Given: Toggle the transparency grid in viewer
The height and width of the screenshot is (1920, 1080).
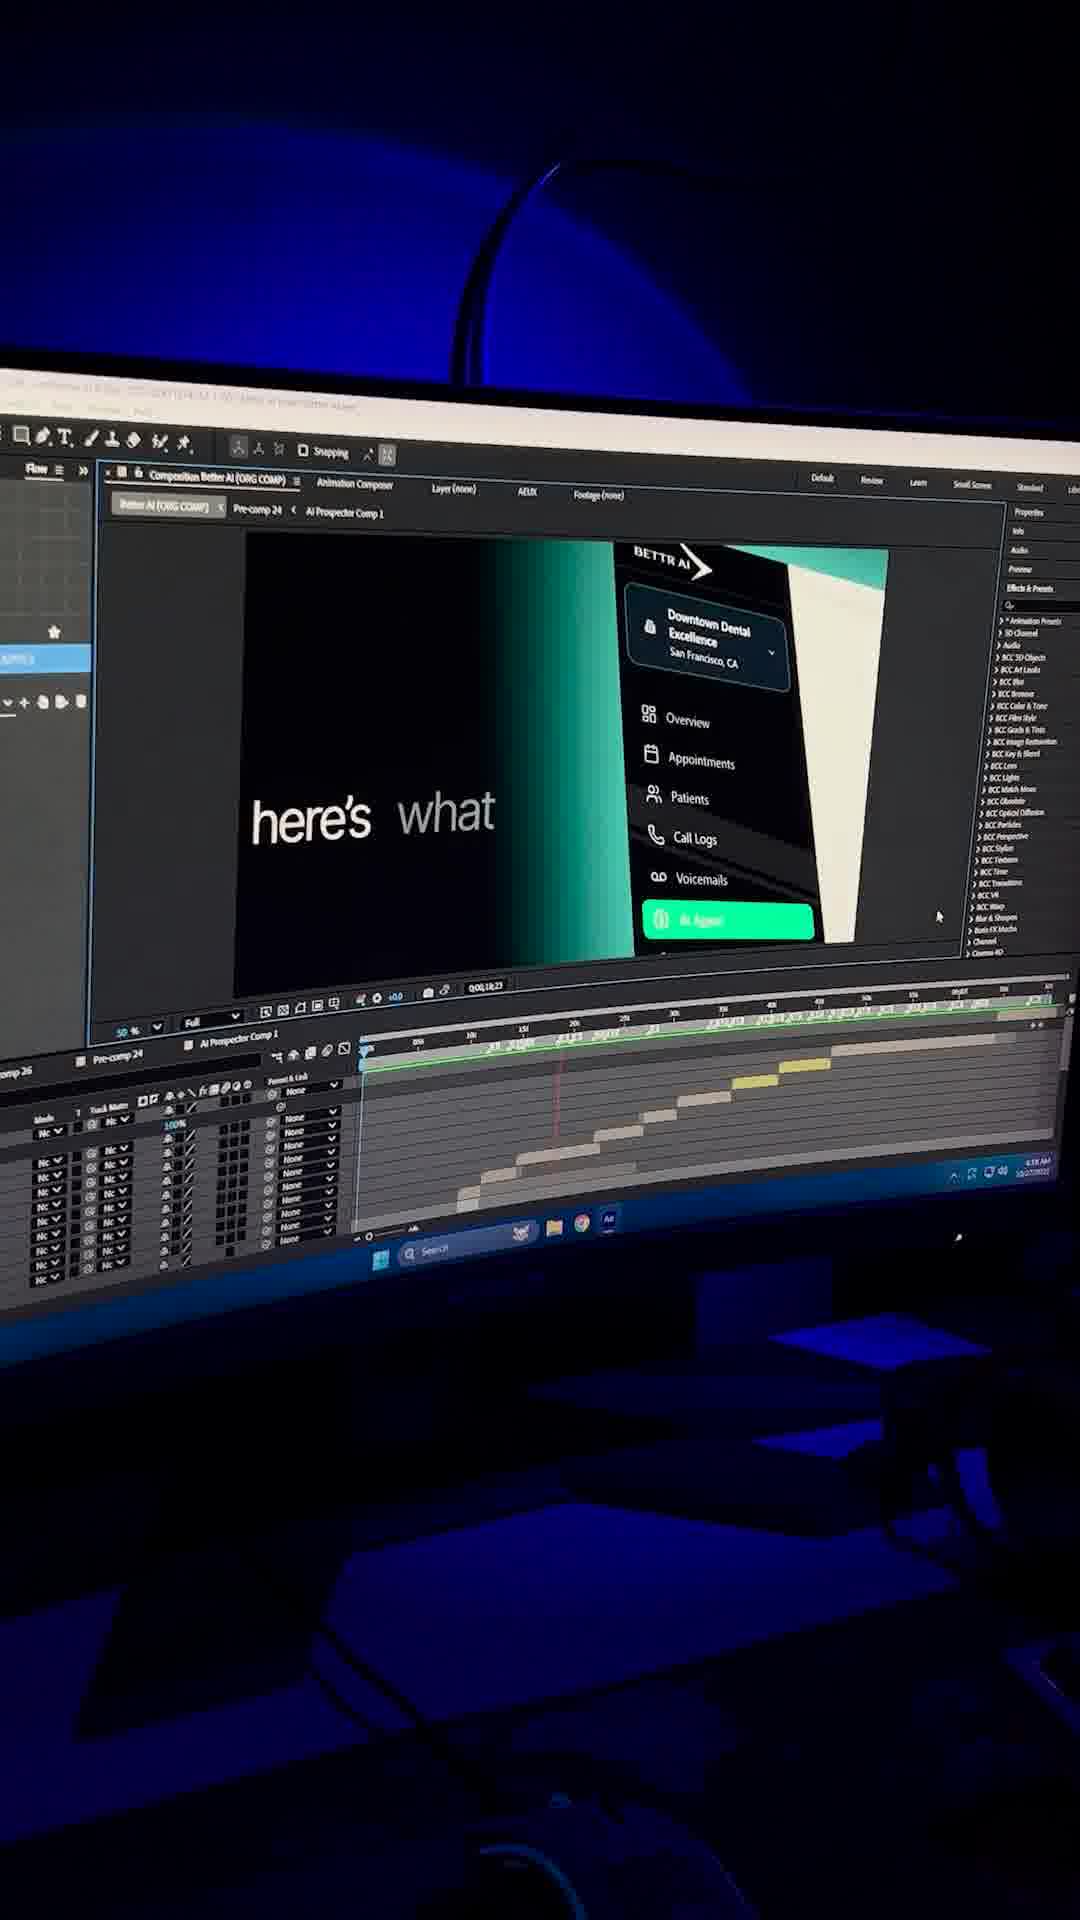Looking at the screenshot, I should pyautogui.click(x=283, y=1010).
